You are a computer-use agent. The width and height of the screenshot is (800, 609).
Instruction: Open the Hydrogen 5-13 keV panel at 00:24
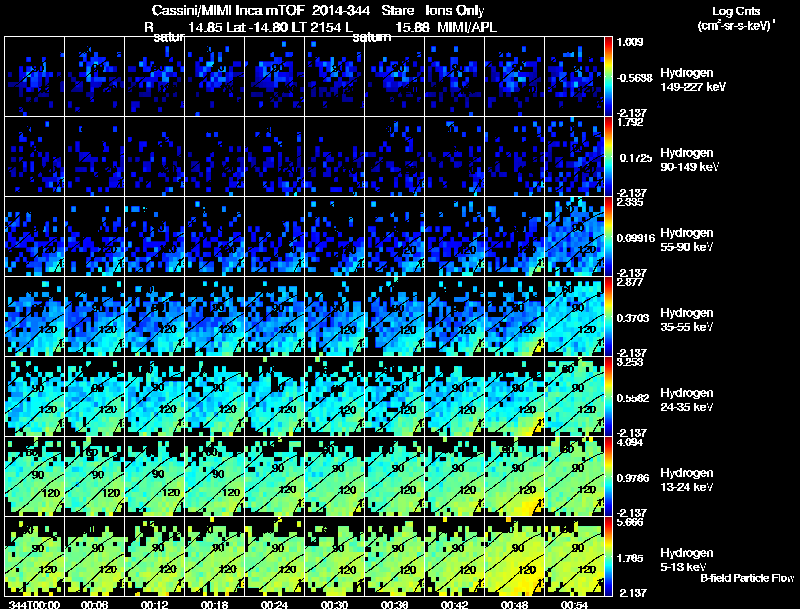coord(274,557)
